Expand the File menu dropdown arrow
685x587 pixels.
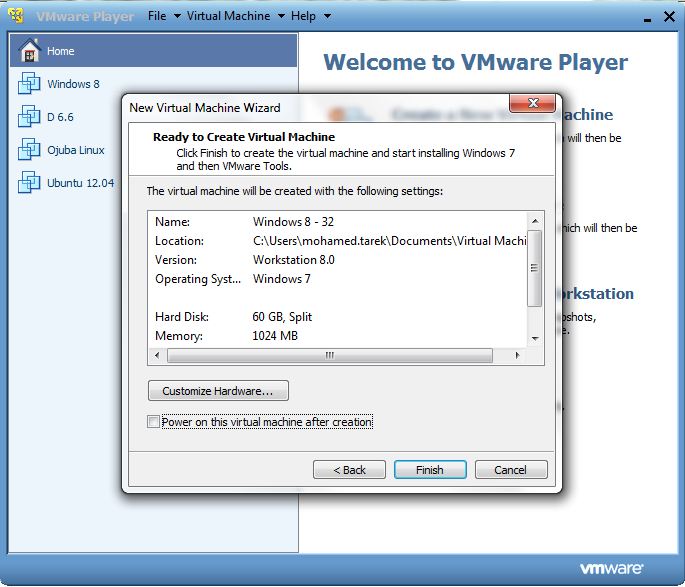coord(177,16)
